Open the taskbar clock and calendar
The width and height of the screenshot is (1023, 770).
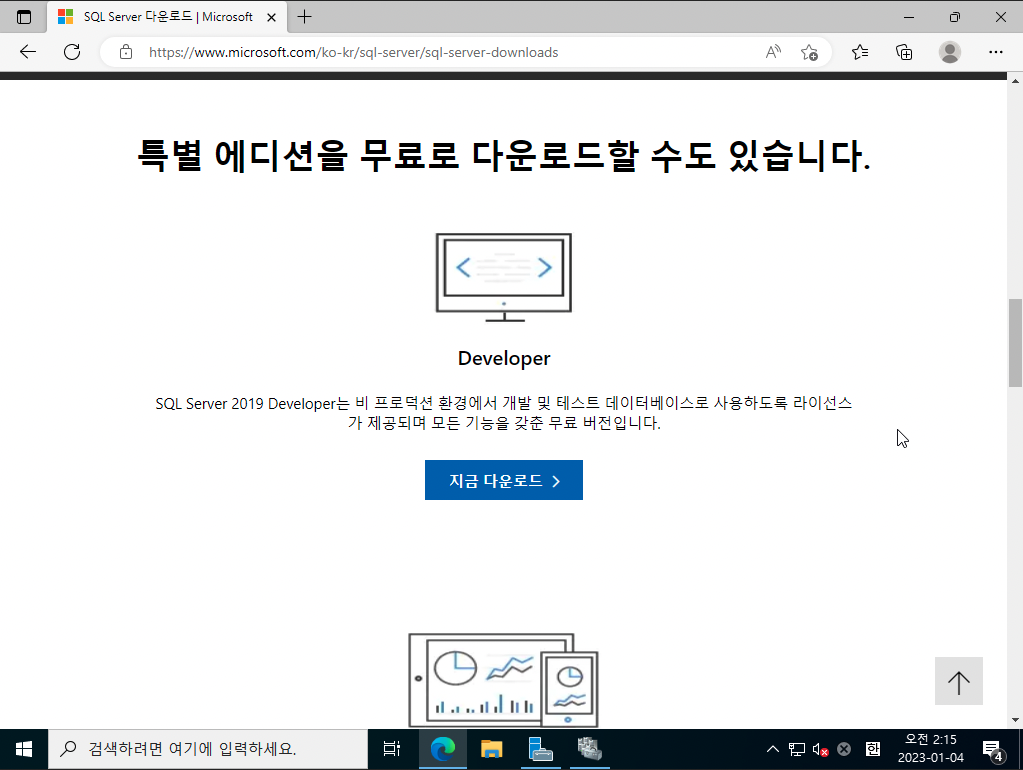[x=931, y=748]
